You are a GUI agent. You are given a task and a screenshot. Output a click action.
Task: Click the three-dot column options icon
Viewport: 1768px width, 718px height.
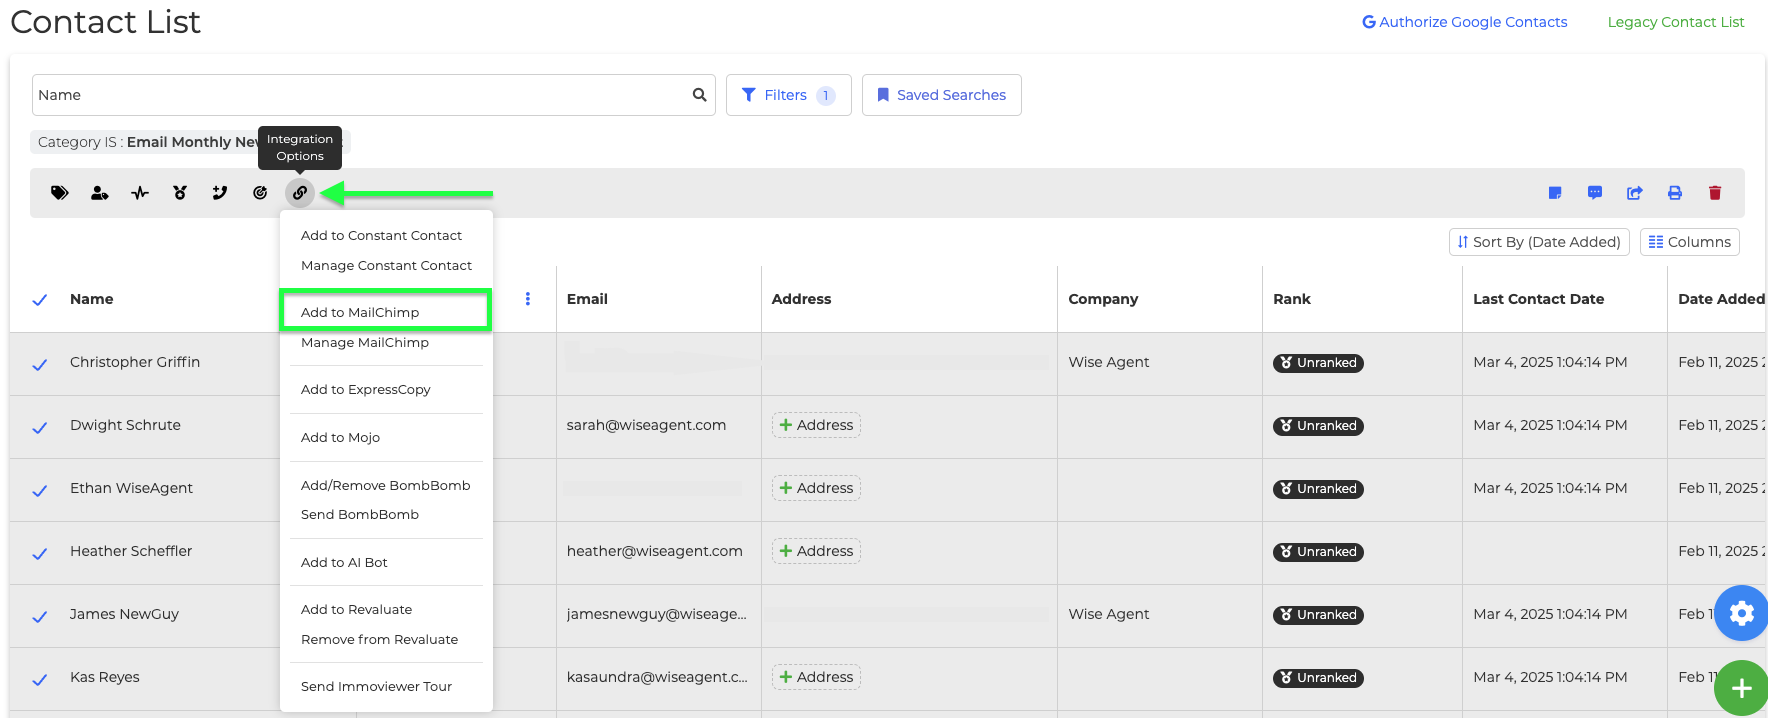pyautogui.click(x=528, y=299)
